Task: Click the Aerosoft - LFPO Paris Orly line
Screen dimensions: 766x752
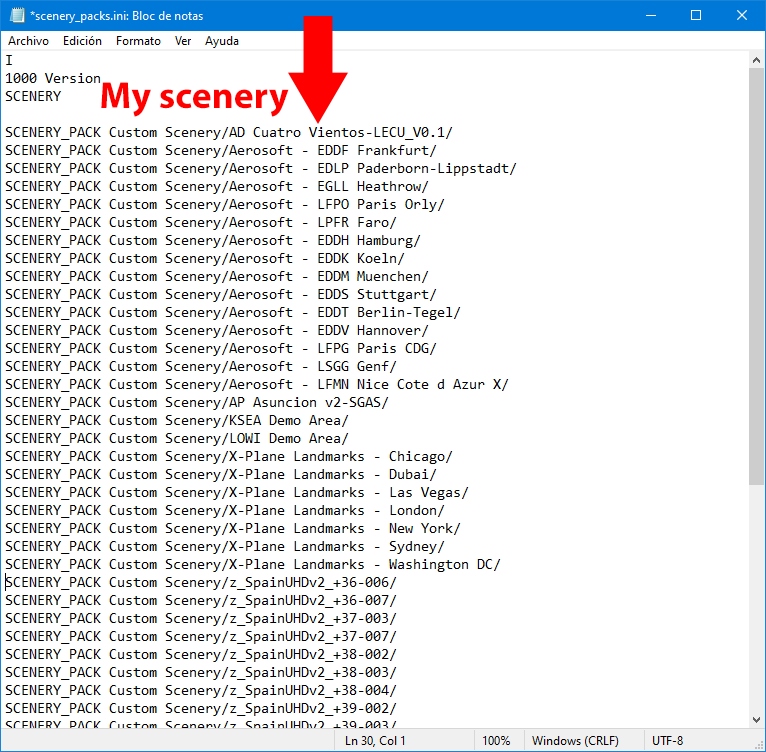Action: point(225,205)
